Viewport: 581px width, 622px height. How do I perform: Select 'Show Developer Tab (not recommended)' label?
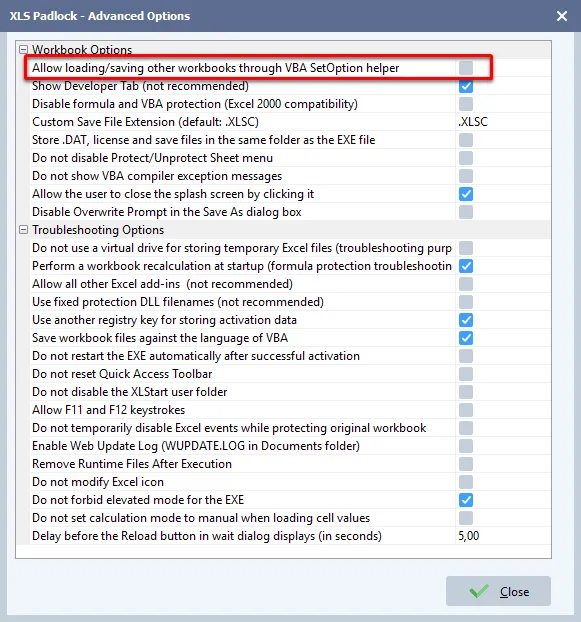(x=140, y=86)
